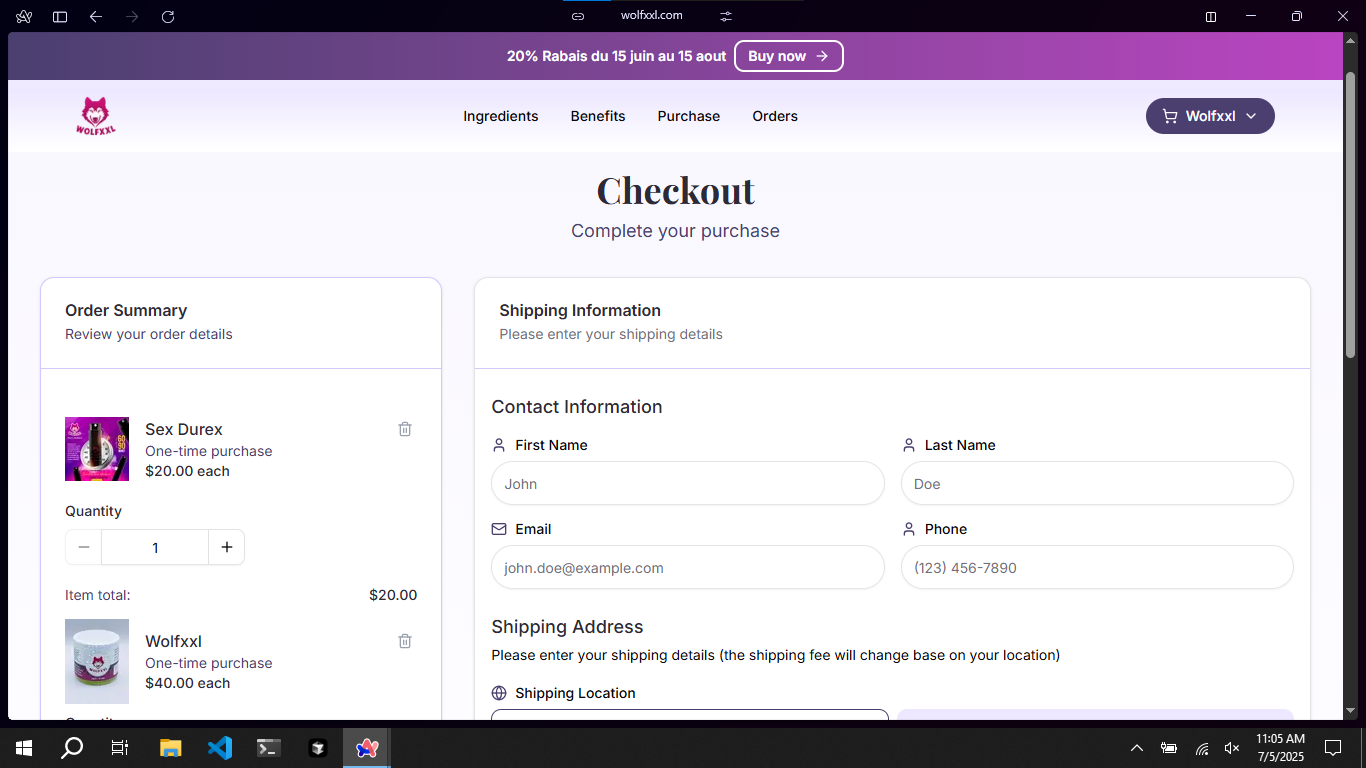The image size is (1366, 768).
Task: Click the Shipping Address heading
Action: (567, 627)
